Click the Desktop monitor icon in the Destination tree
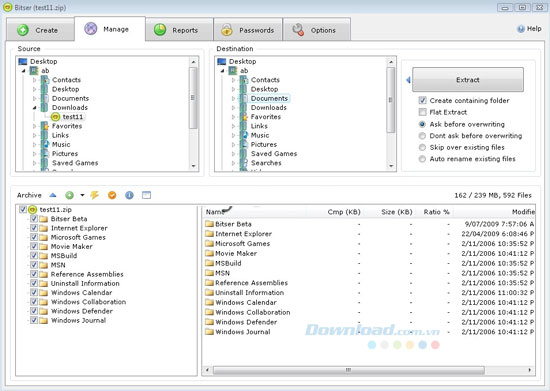550x391 pixels. point(222,61)
